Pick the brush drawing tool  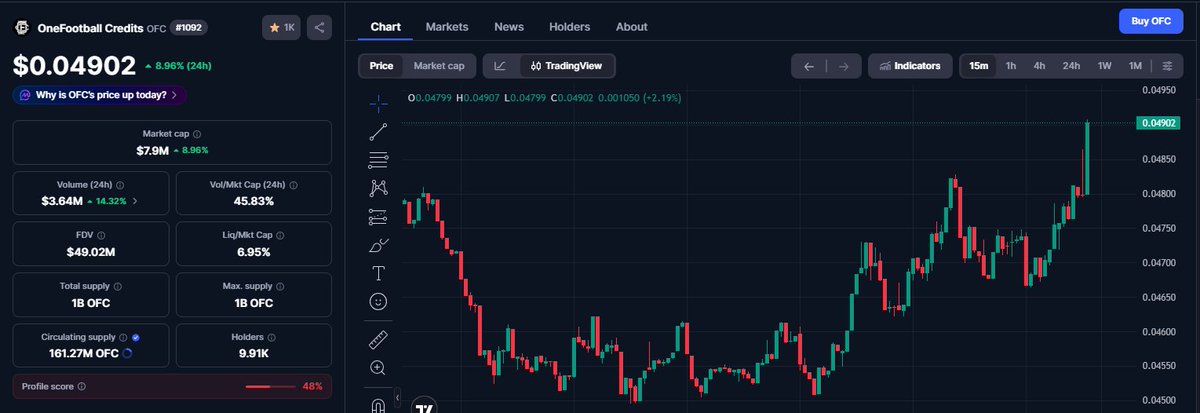(x=379, y=244)
